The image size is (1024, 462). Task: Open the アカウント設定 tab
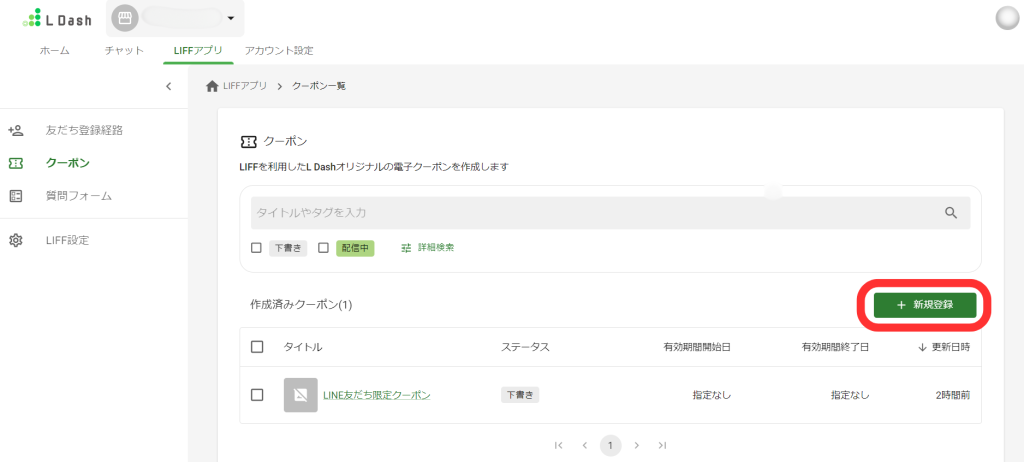coord(278,50)
